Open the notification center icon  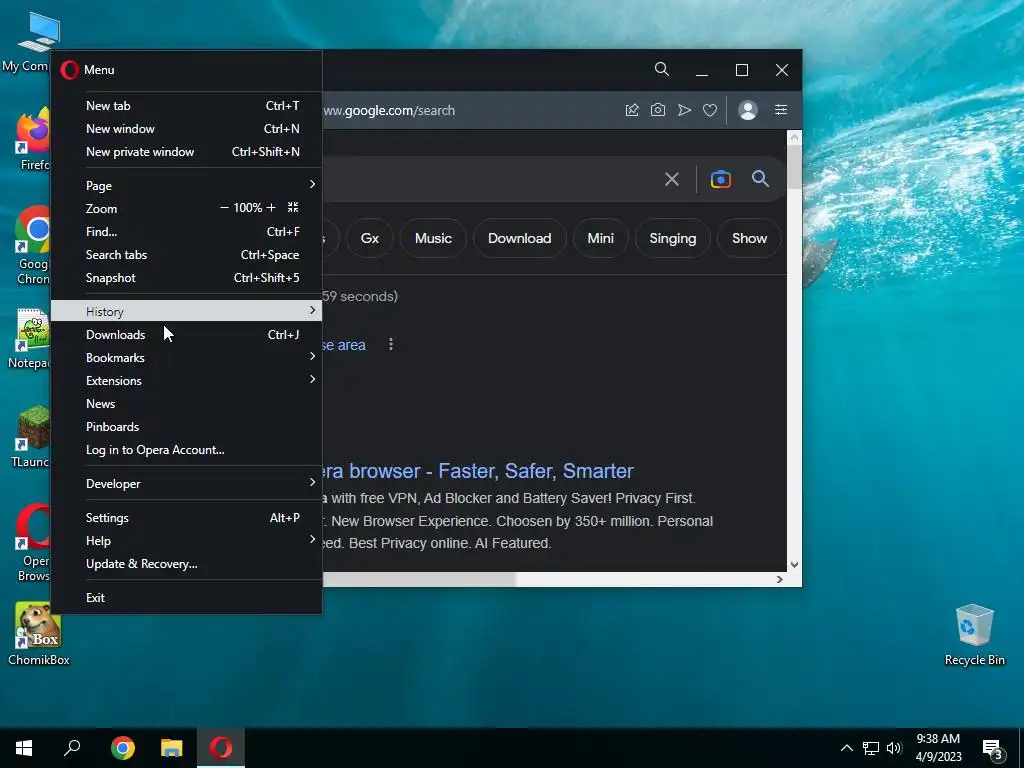993,750
